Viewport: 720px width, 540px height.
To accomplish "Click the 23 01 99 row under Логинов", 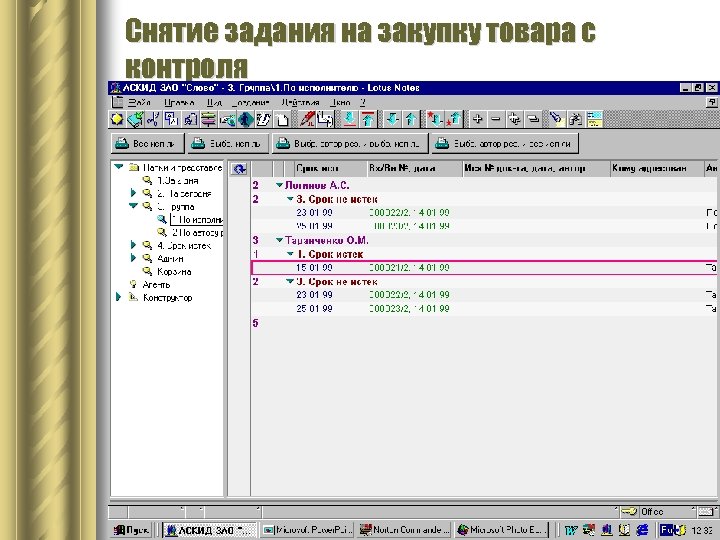I will (484, 213).
